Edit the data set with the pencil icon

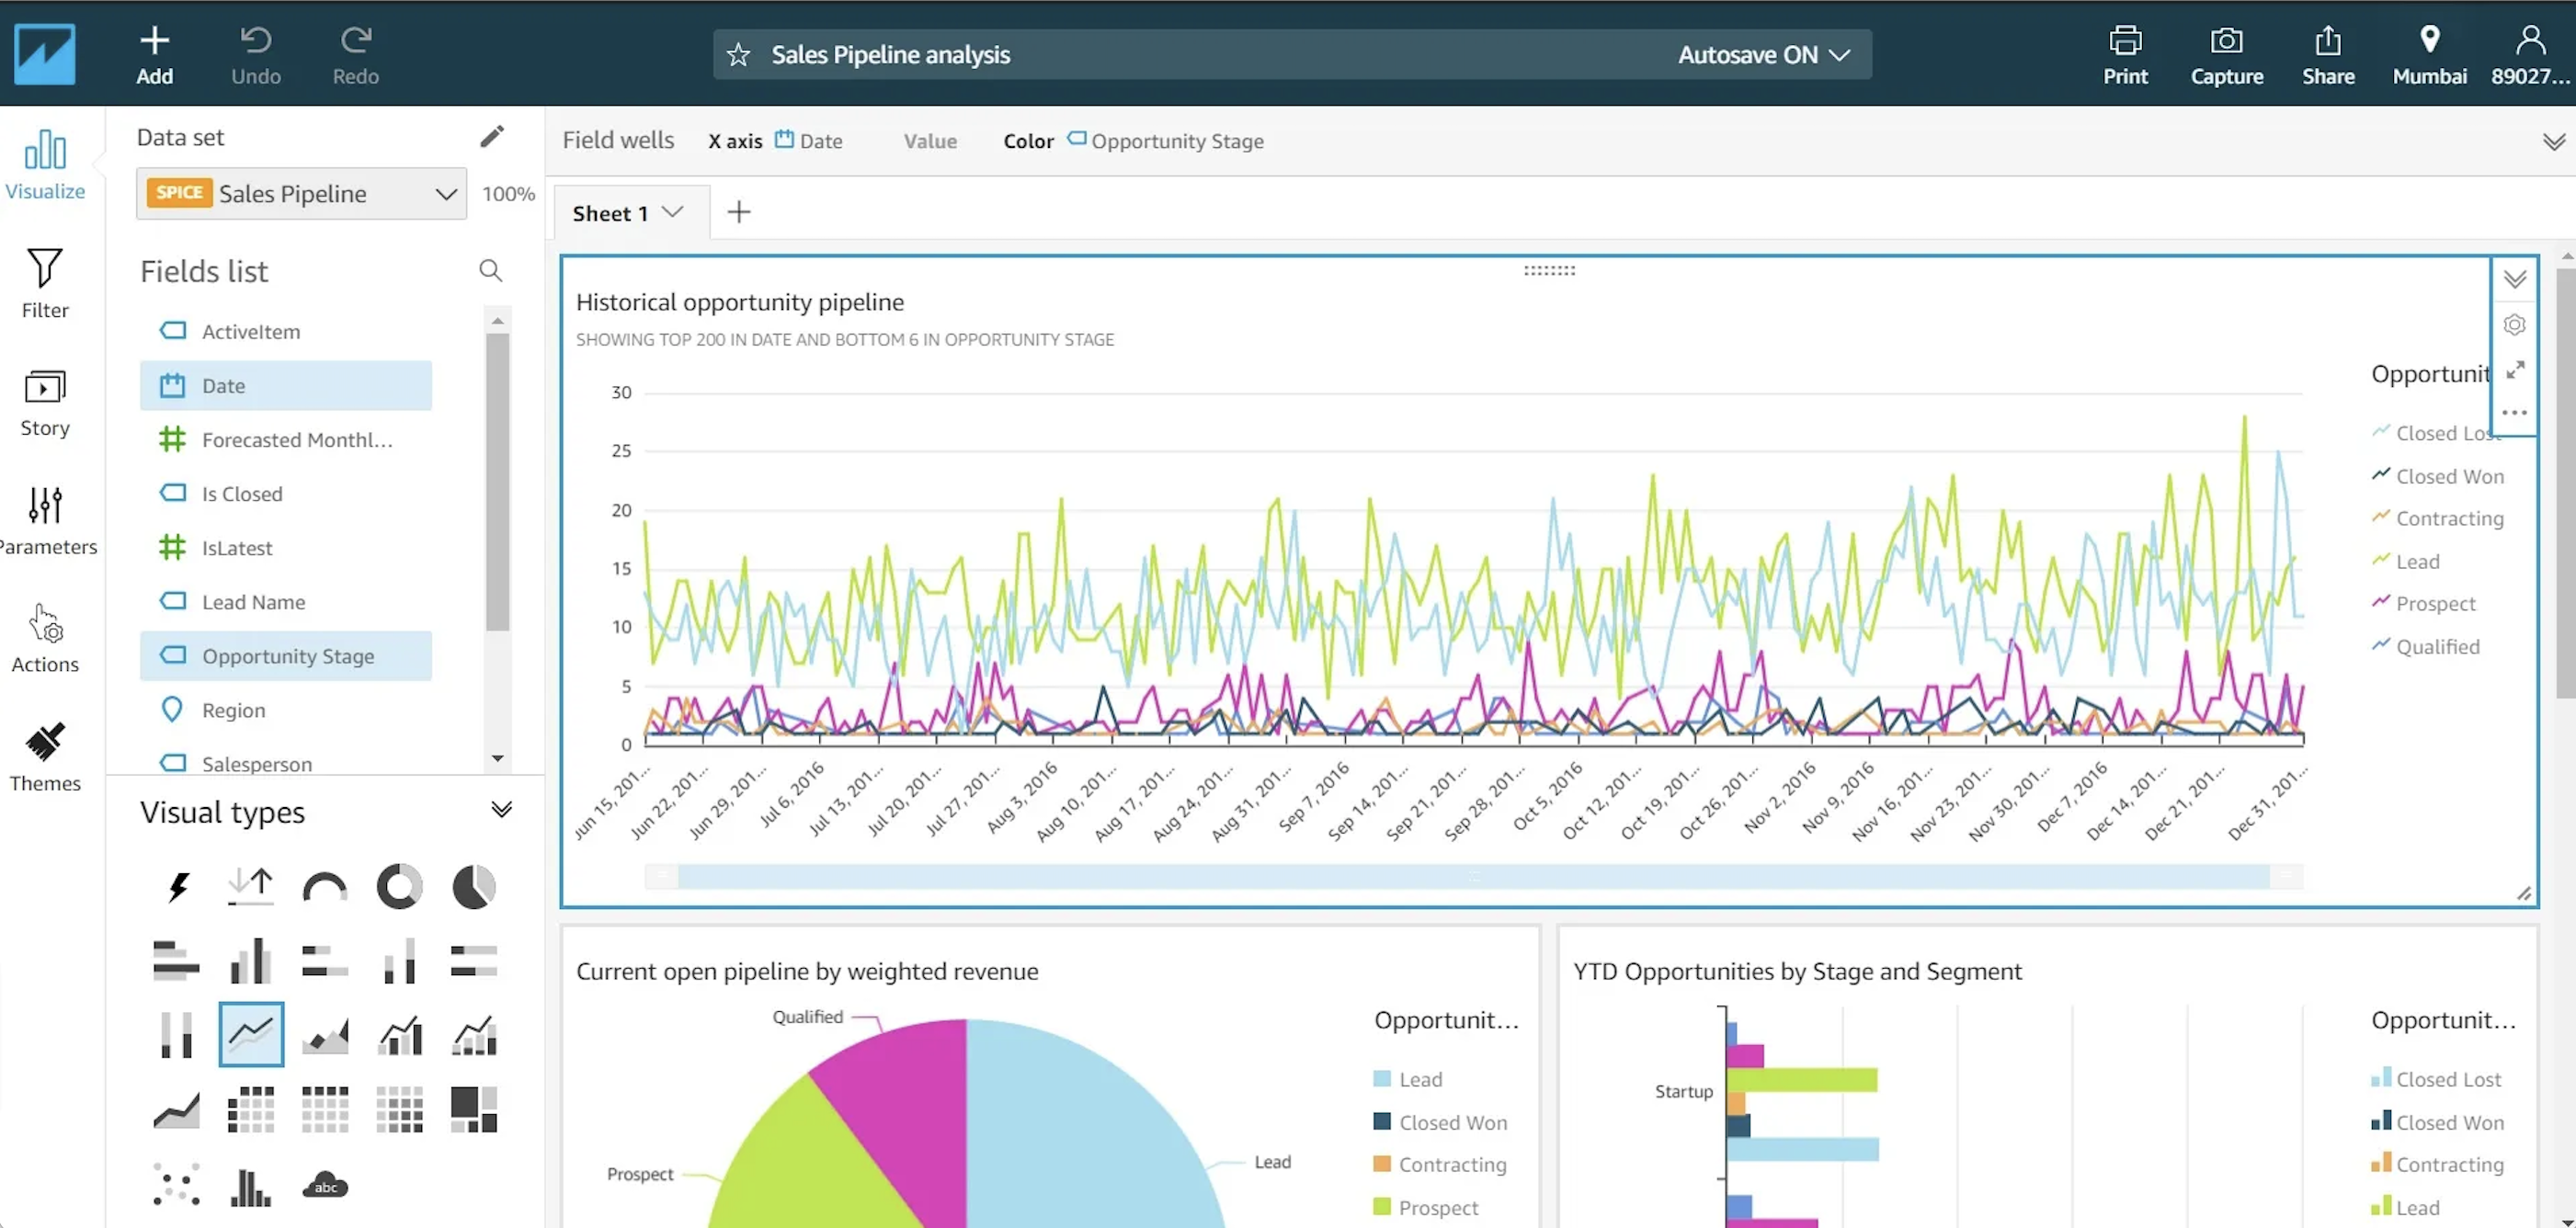click(491, 137)
